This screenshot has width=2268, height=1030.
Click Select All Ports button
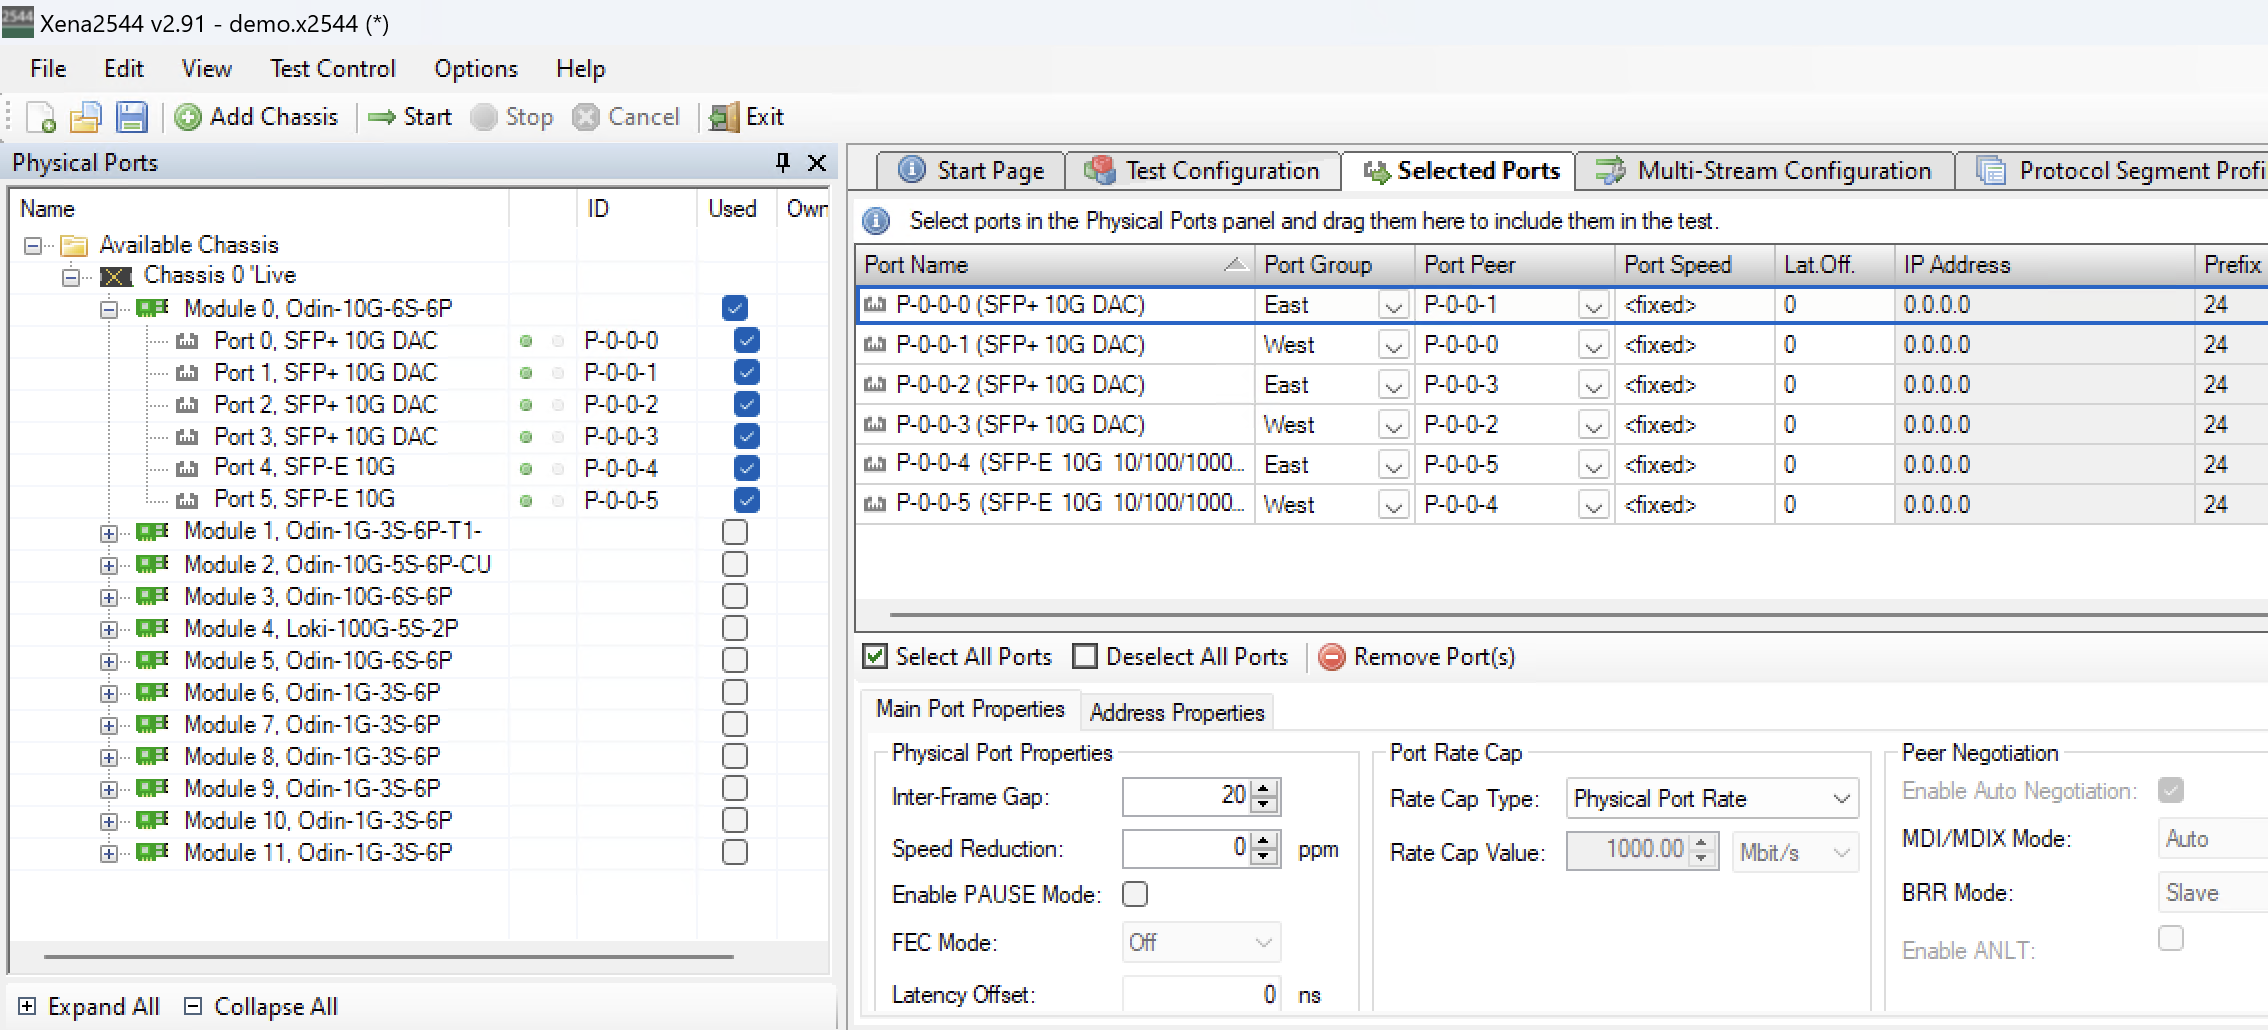pyautogui.click(x=958, y=657)
